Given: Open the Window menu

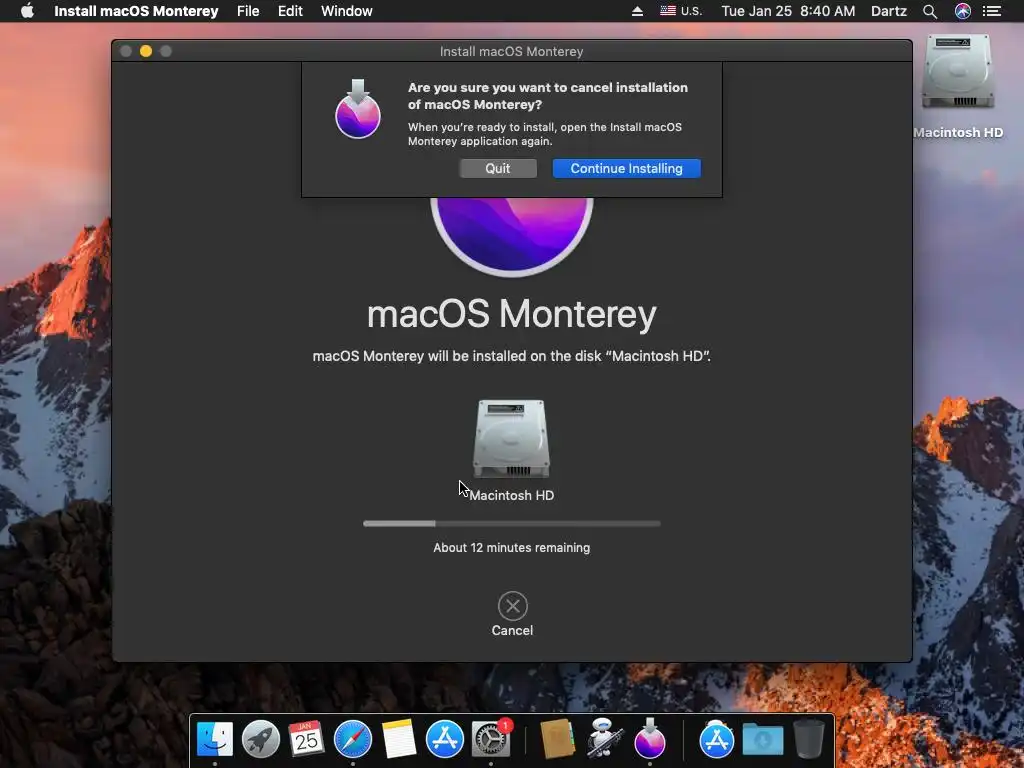Looking at the screenshot, I should click(x=347, y=11).
